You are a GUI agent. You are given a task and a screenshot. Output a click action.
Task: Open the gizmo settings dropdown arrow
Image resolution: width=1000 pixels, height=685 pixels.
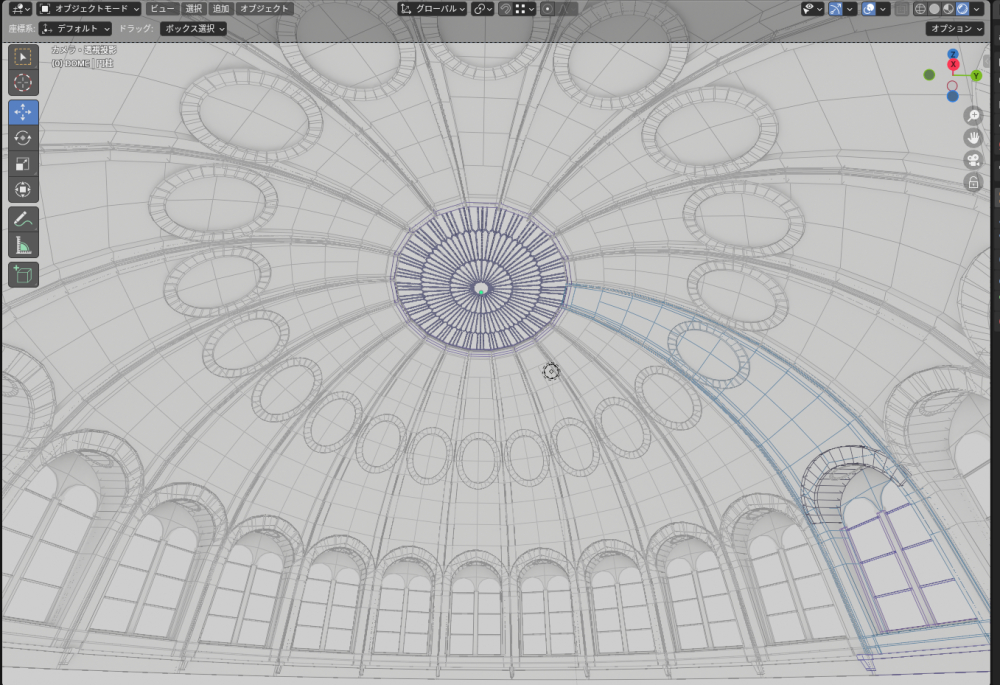click(849, 9)
